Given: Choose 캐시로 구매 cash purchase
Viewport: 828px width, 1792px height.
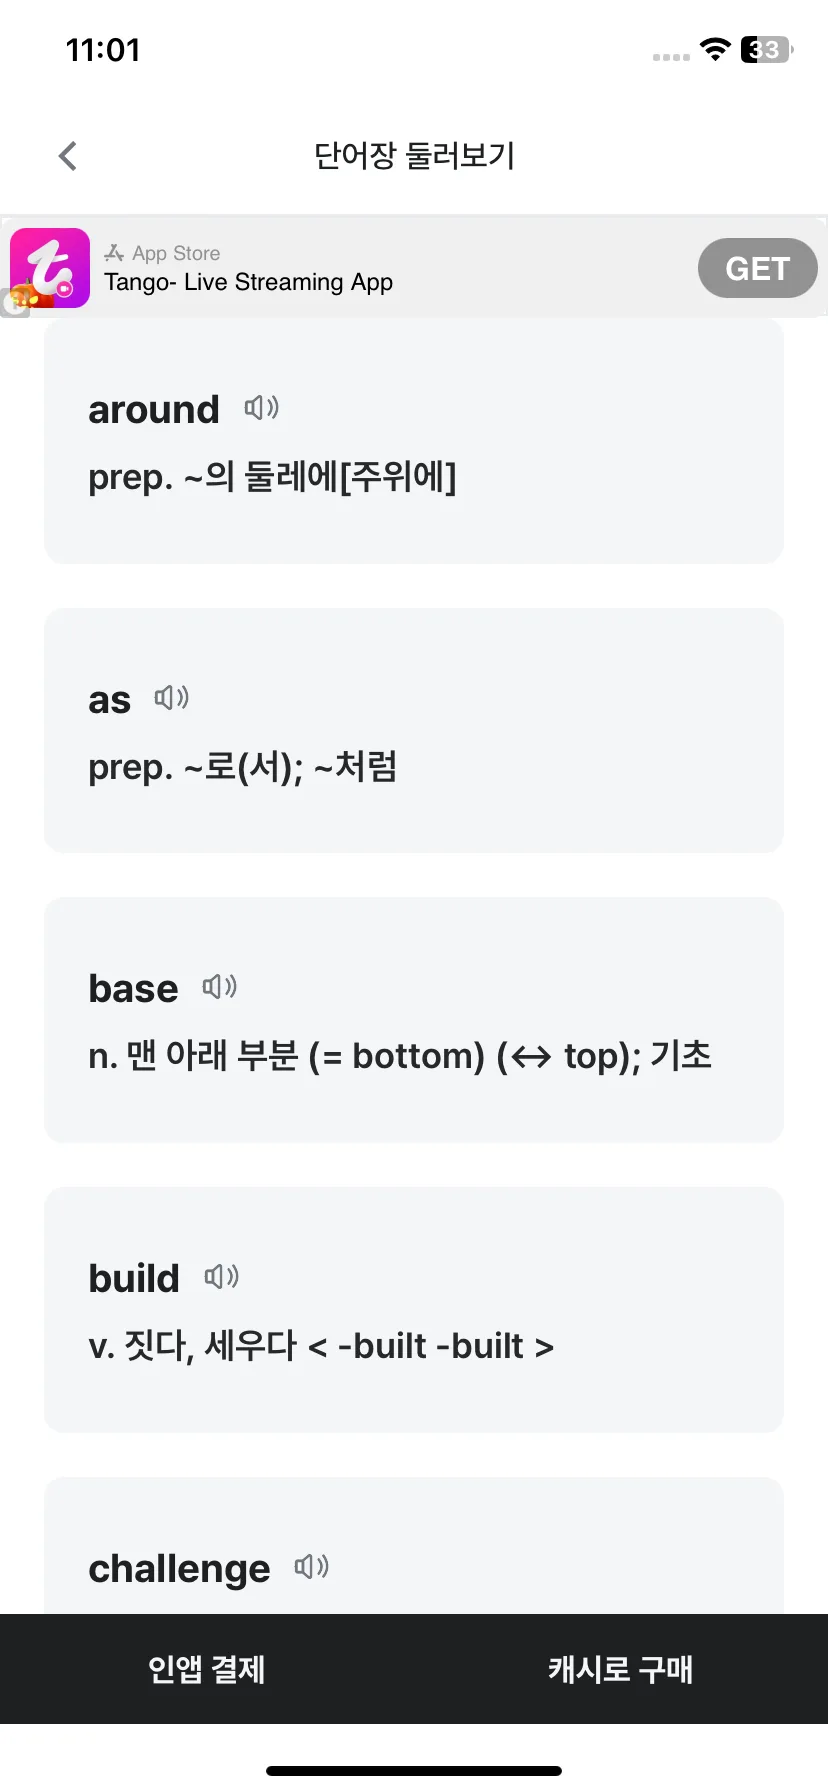Looking at the screenshot, I should 621,1669.
